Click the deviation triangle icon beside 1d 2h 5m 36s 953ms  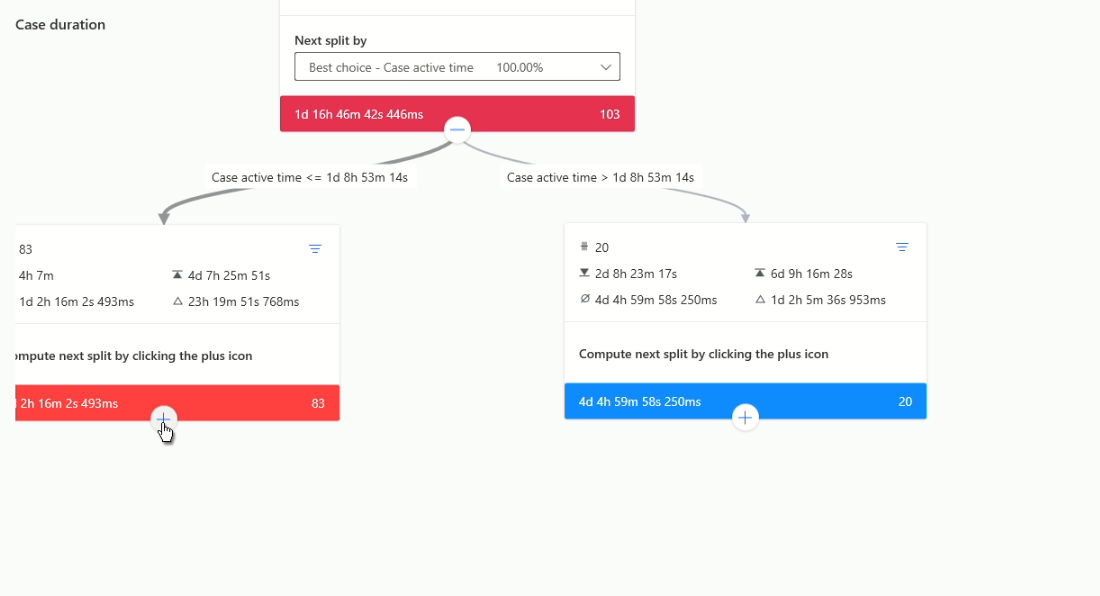(761, 299)
